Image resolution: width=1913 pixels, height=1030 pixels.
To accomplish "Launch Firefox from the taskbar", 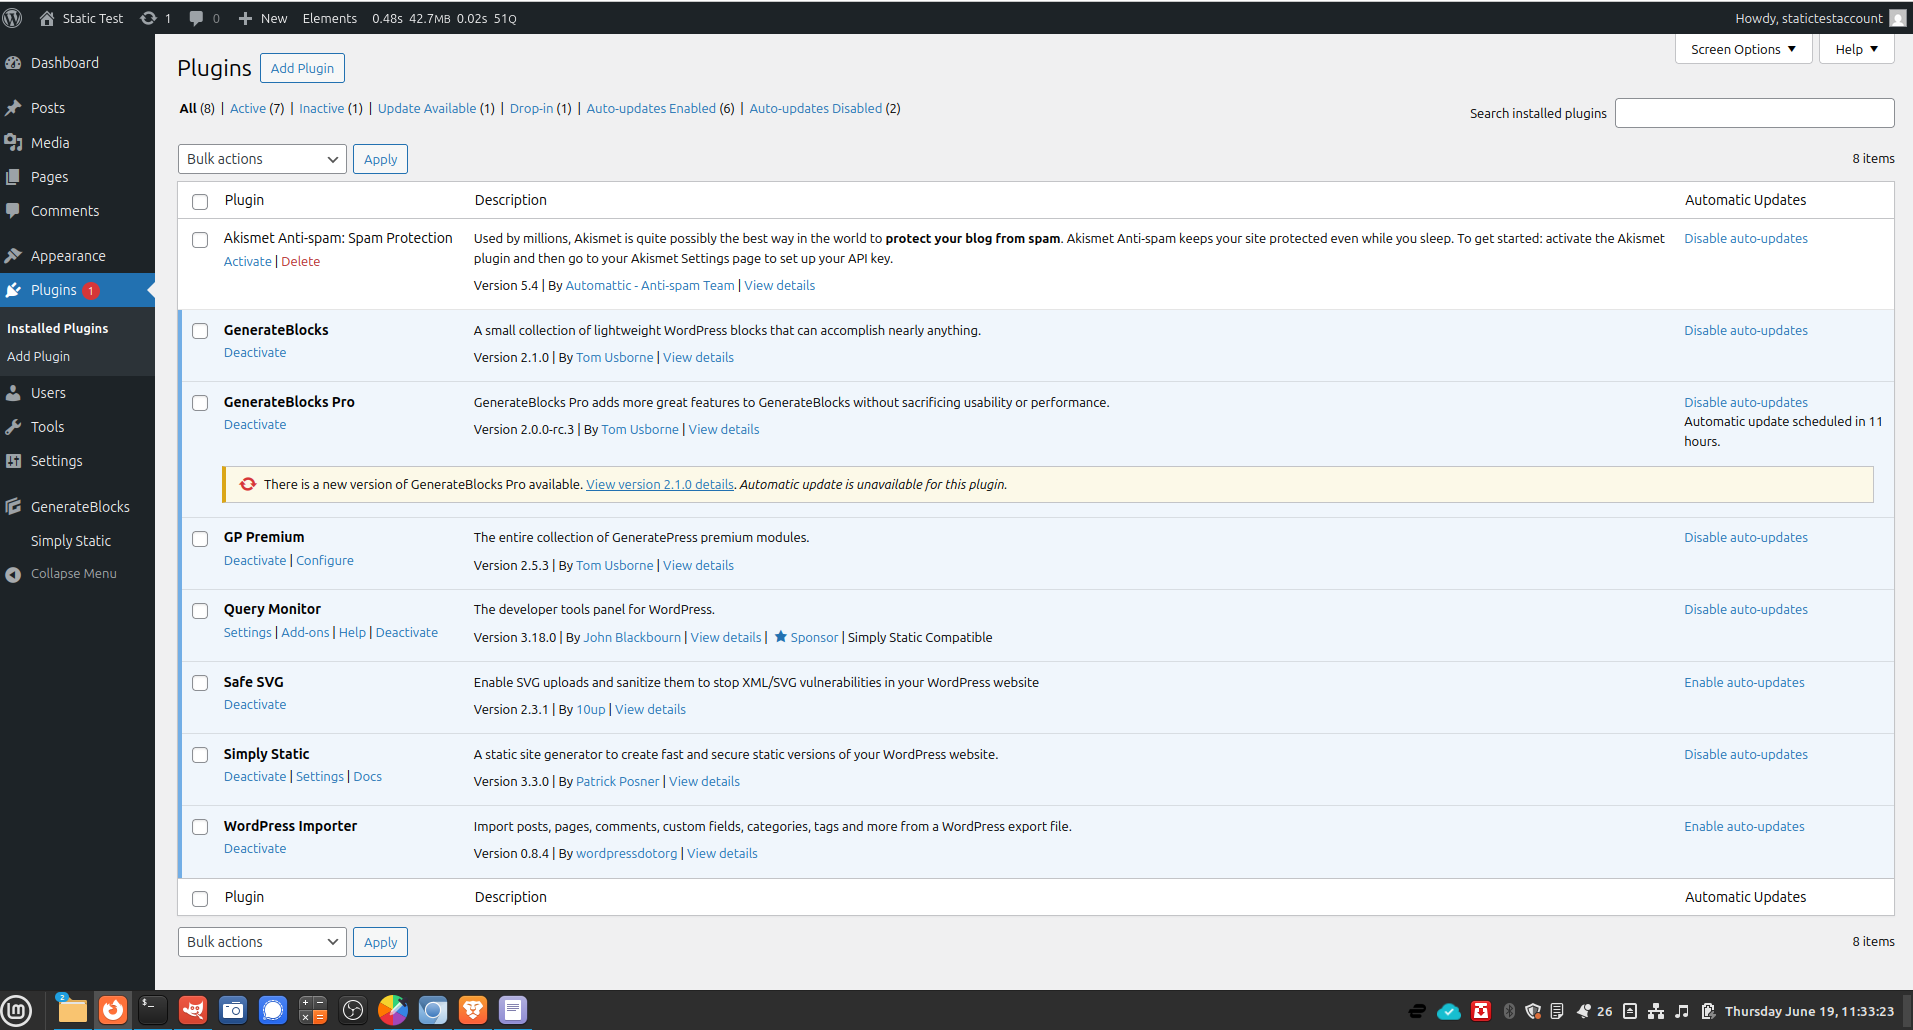I will (113, 1010).
